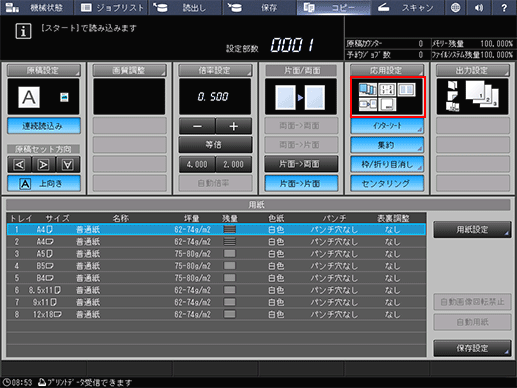
Task: Open the インターシート interleaf setting
Action: (387, 126)
